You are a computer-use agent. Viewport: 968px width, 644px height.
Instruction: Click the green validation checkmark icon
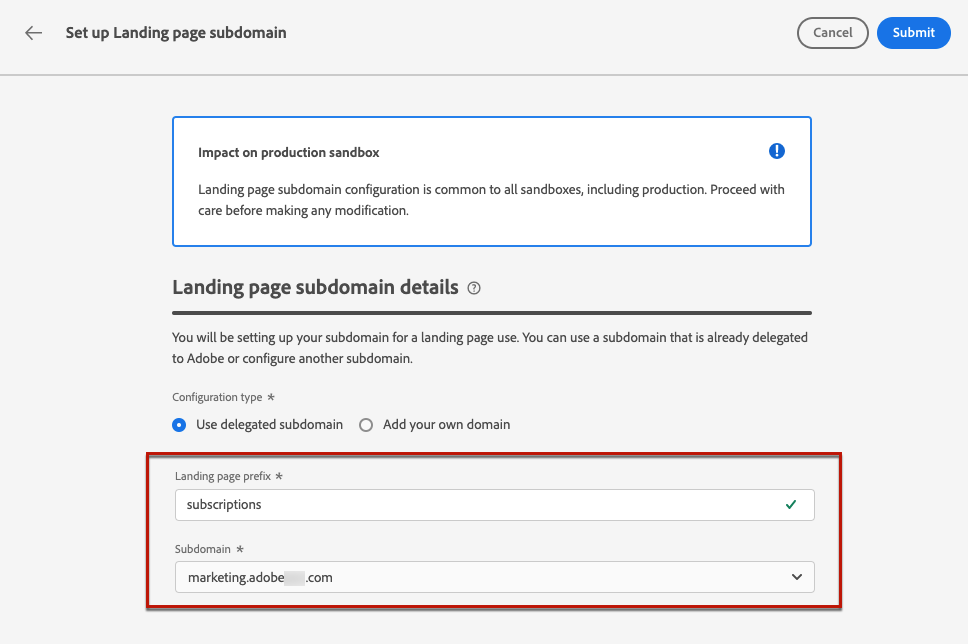(x=791, y=505)
